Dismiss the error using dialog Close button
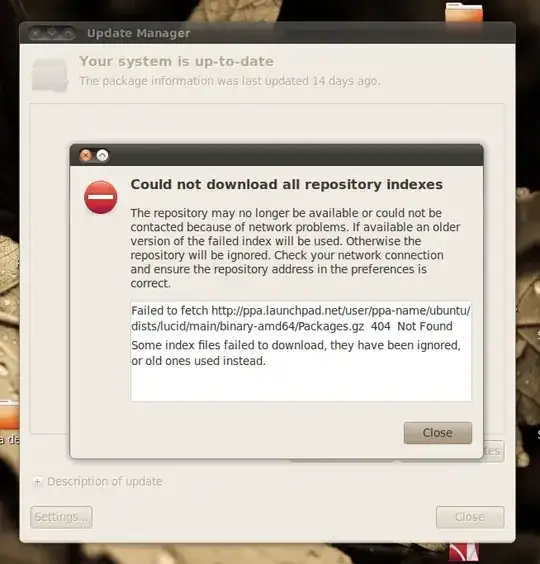 point(437,433)
